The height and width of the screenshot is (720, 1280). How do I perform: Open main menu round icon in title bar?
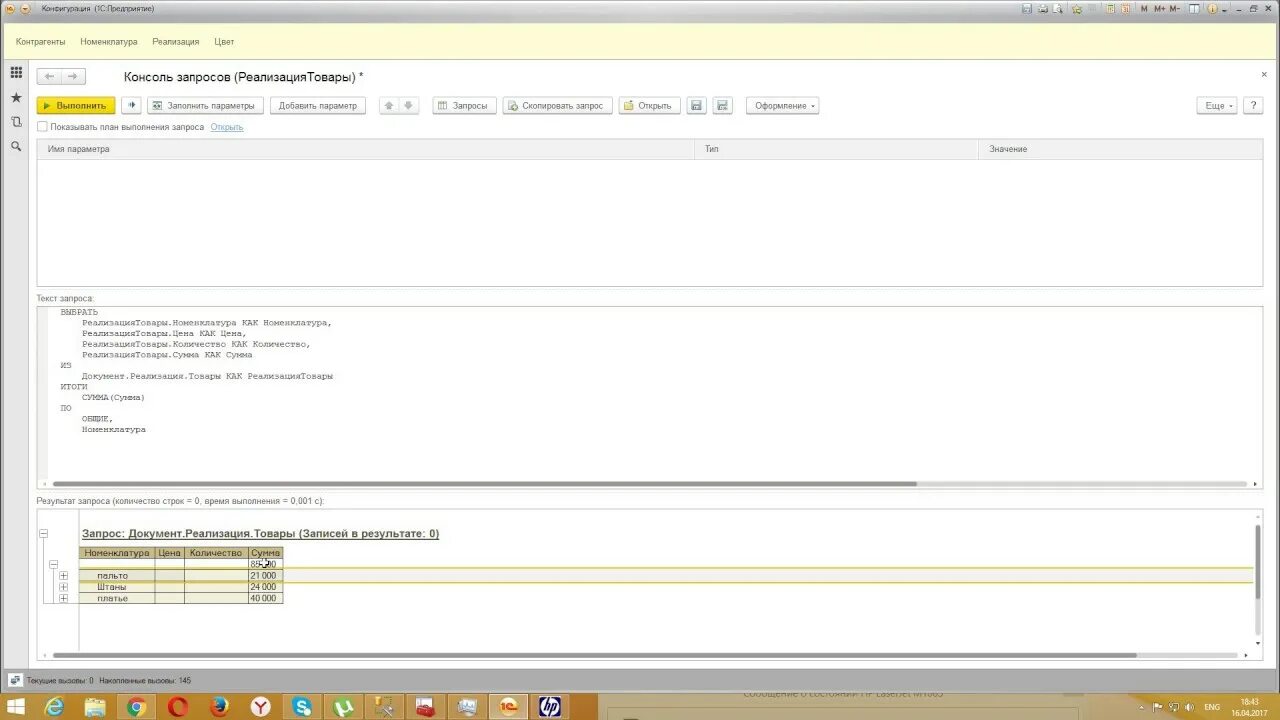click(10, 8)
